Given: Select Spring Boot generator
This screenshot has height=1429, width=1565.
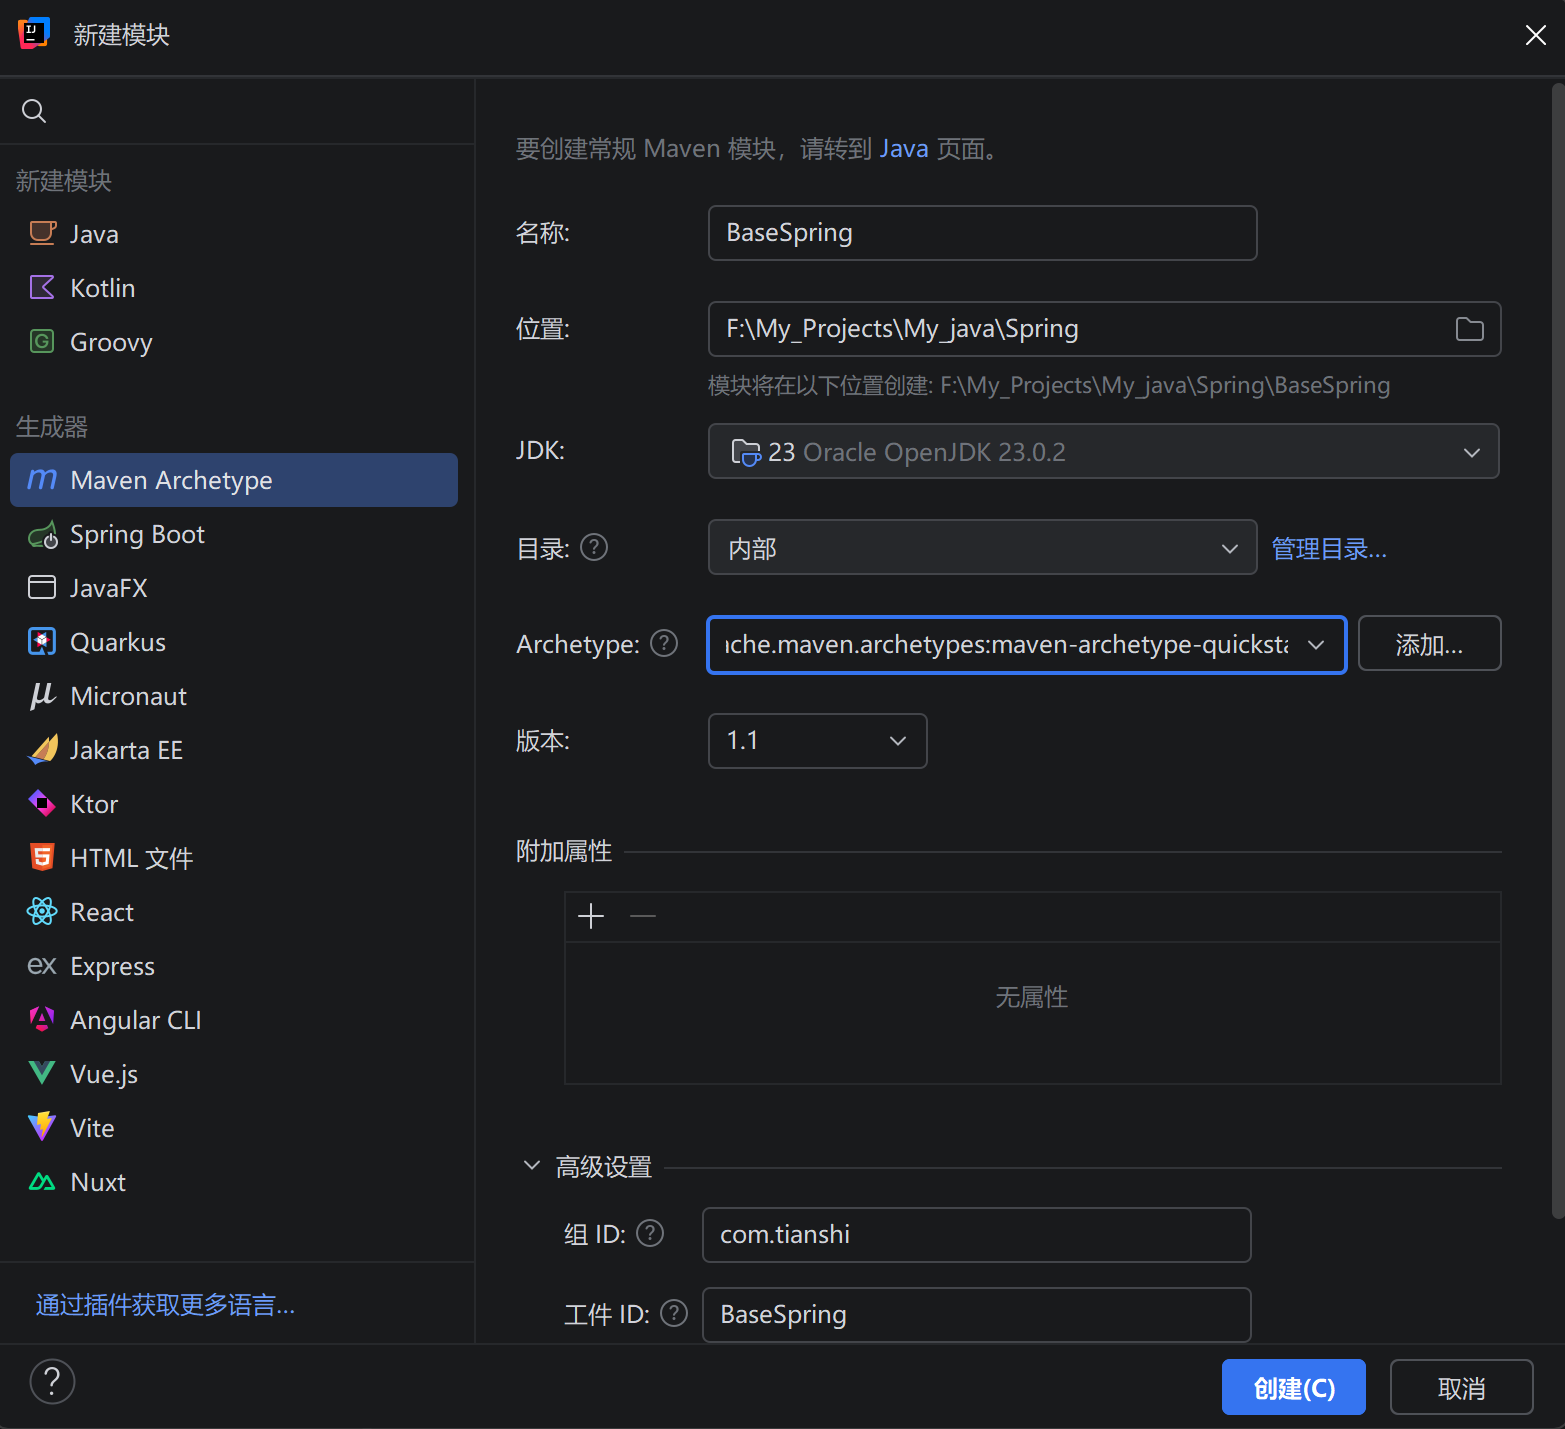Looking at the screenshot, I should pyautogui.click(x=234, y=534).
